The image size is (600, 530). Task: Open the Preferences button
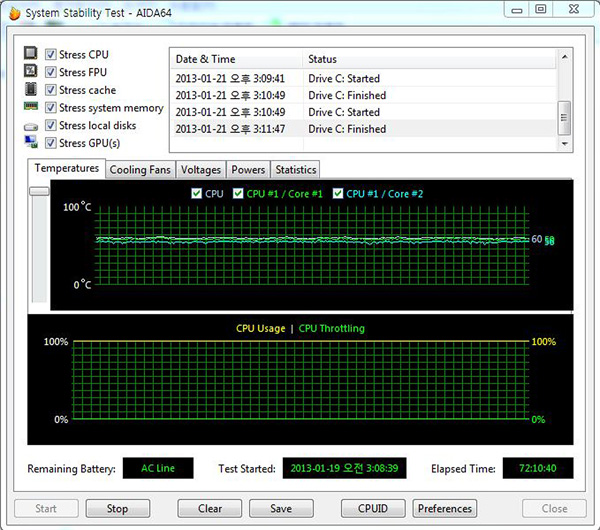click(445, 509)
